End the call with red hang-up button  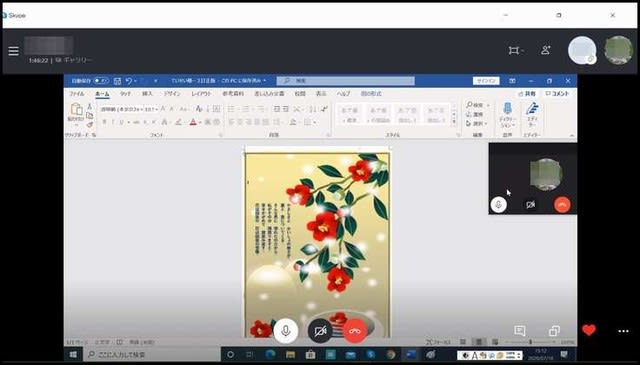click(x=355, y=331)
